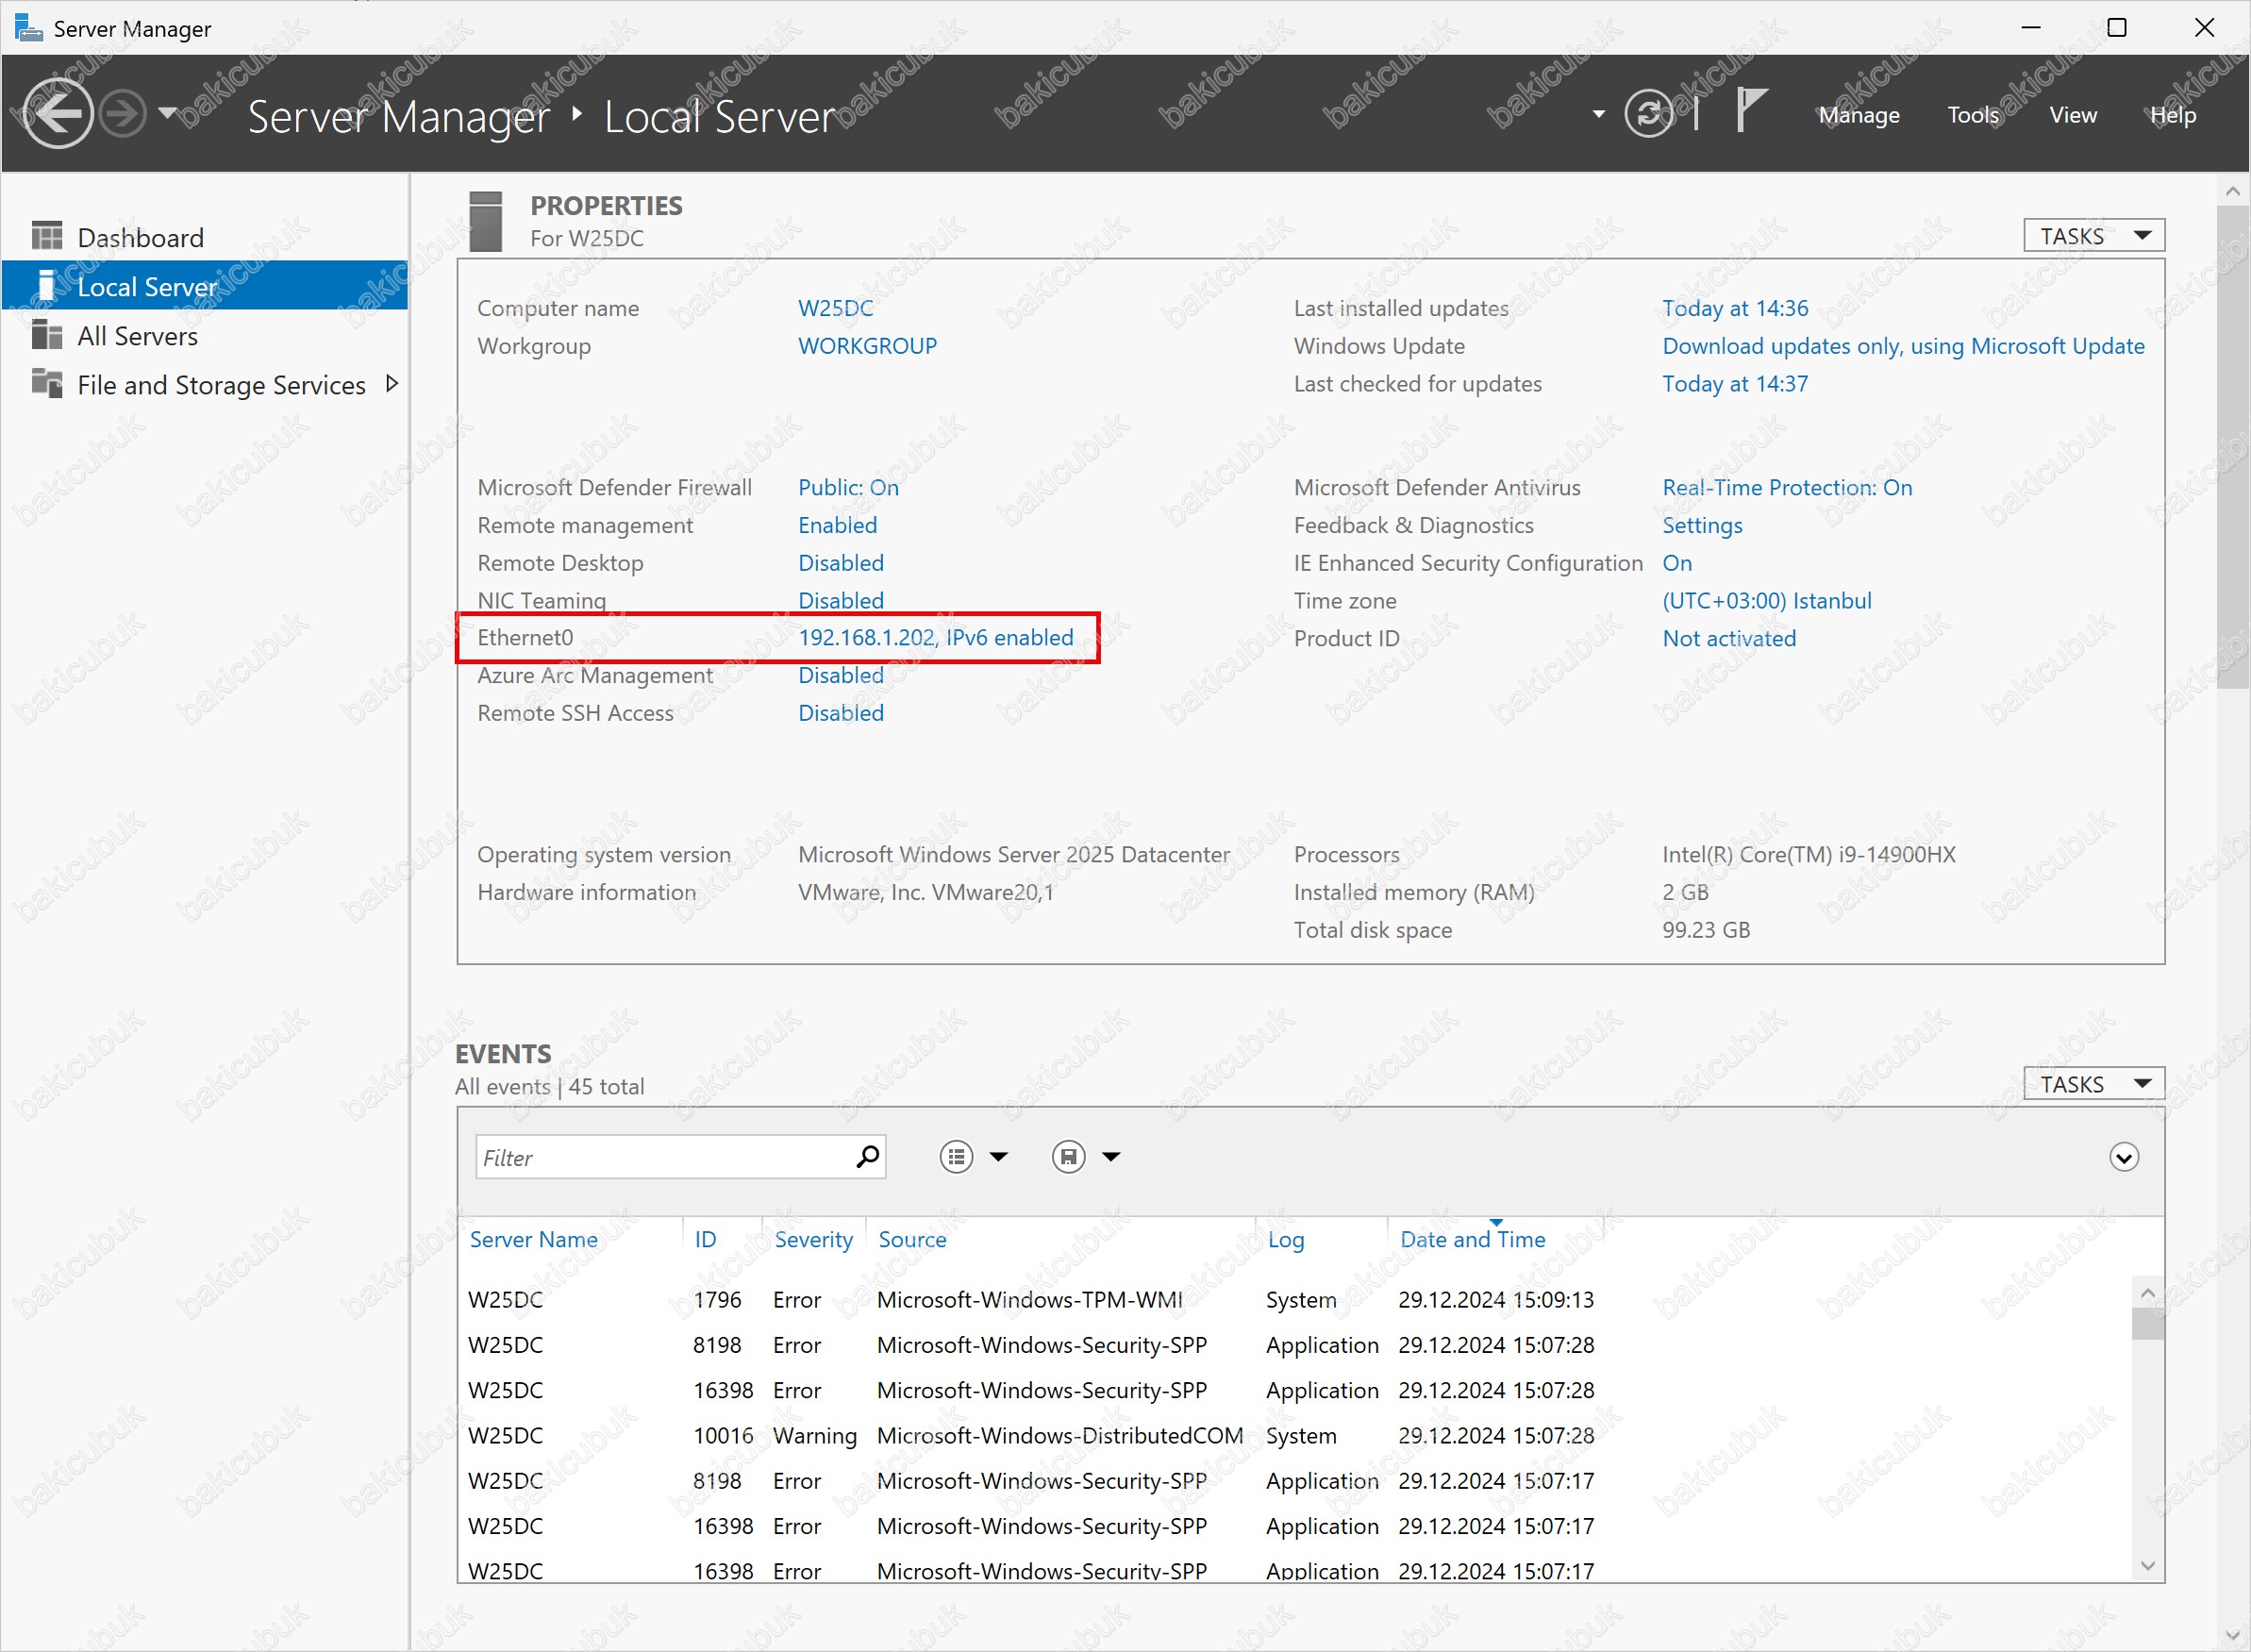2251x1652 pixels.
Task: Sort events by Date and Time column
Action: point(1473,1239)
